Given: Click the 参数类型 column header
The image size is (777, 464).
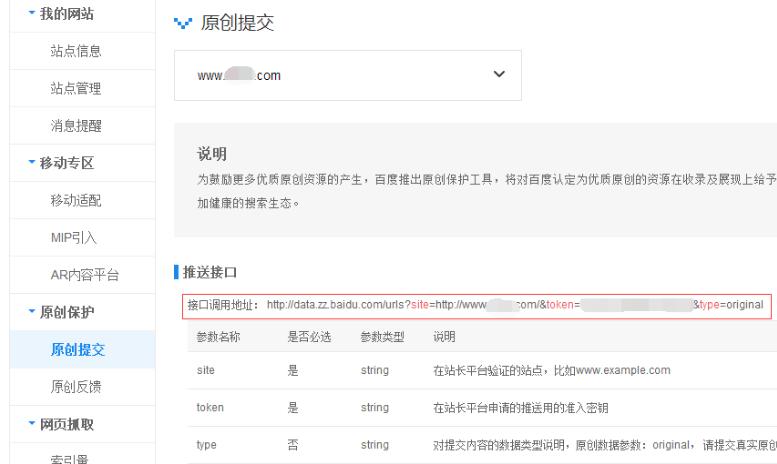Looking at the screenshot, I should (382, 337).
